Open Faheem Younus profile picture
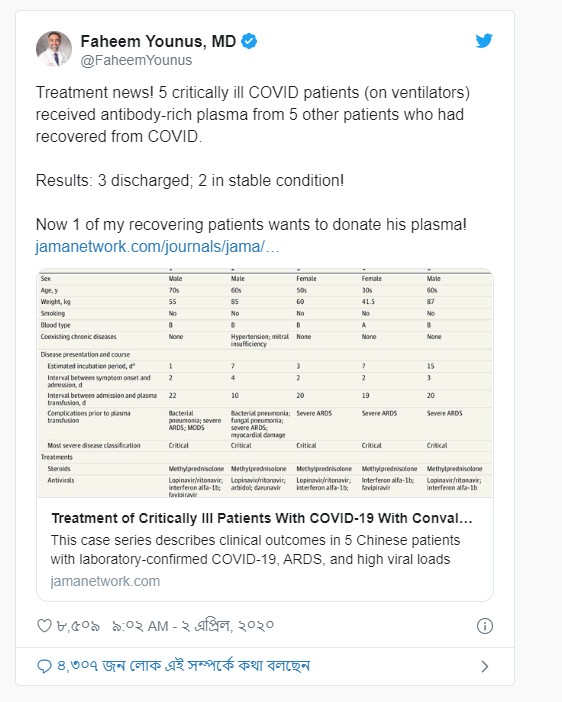 point(54,49)
